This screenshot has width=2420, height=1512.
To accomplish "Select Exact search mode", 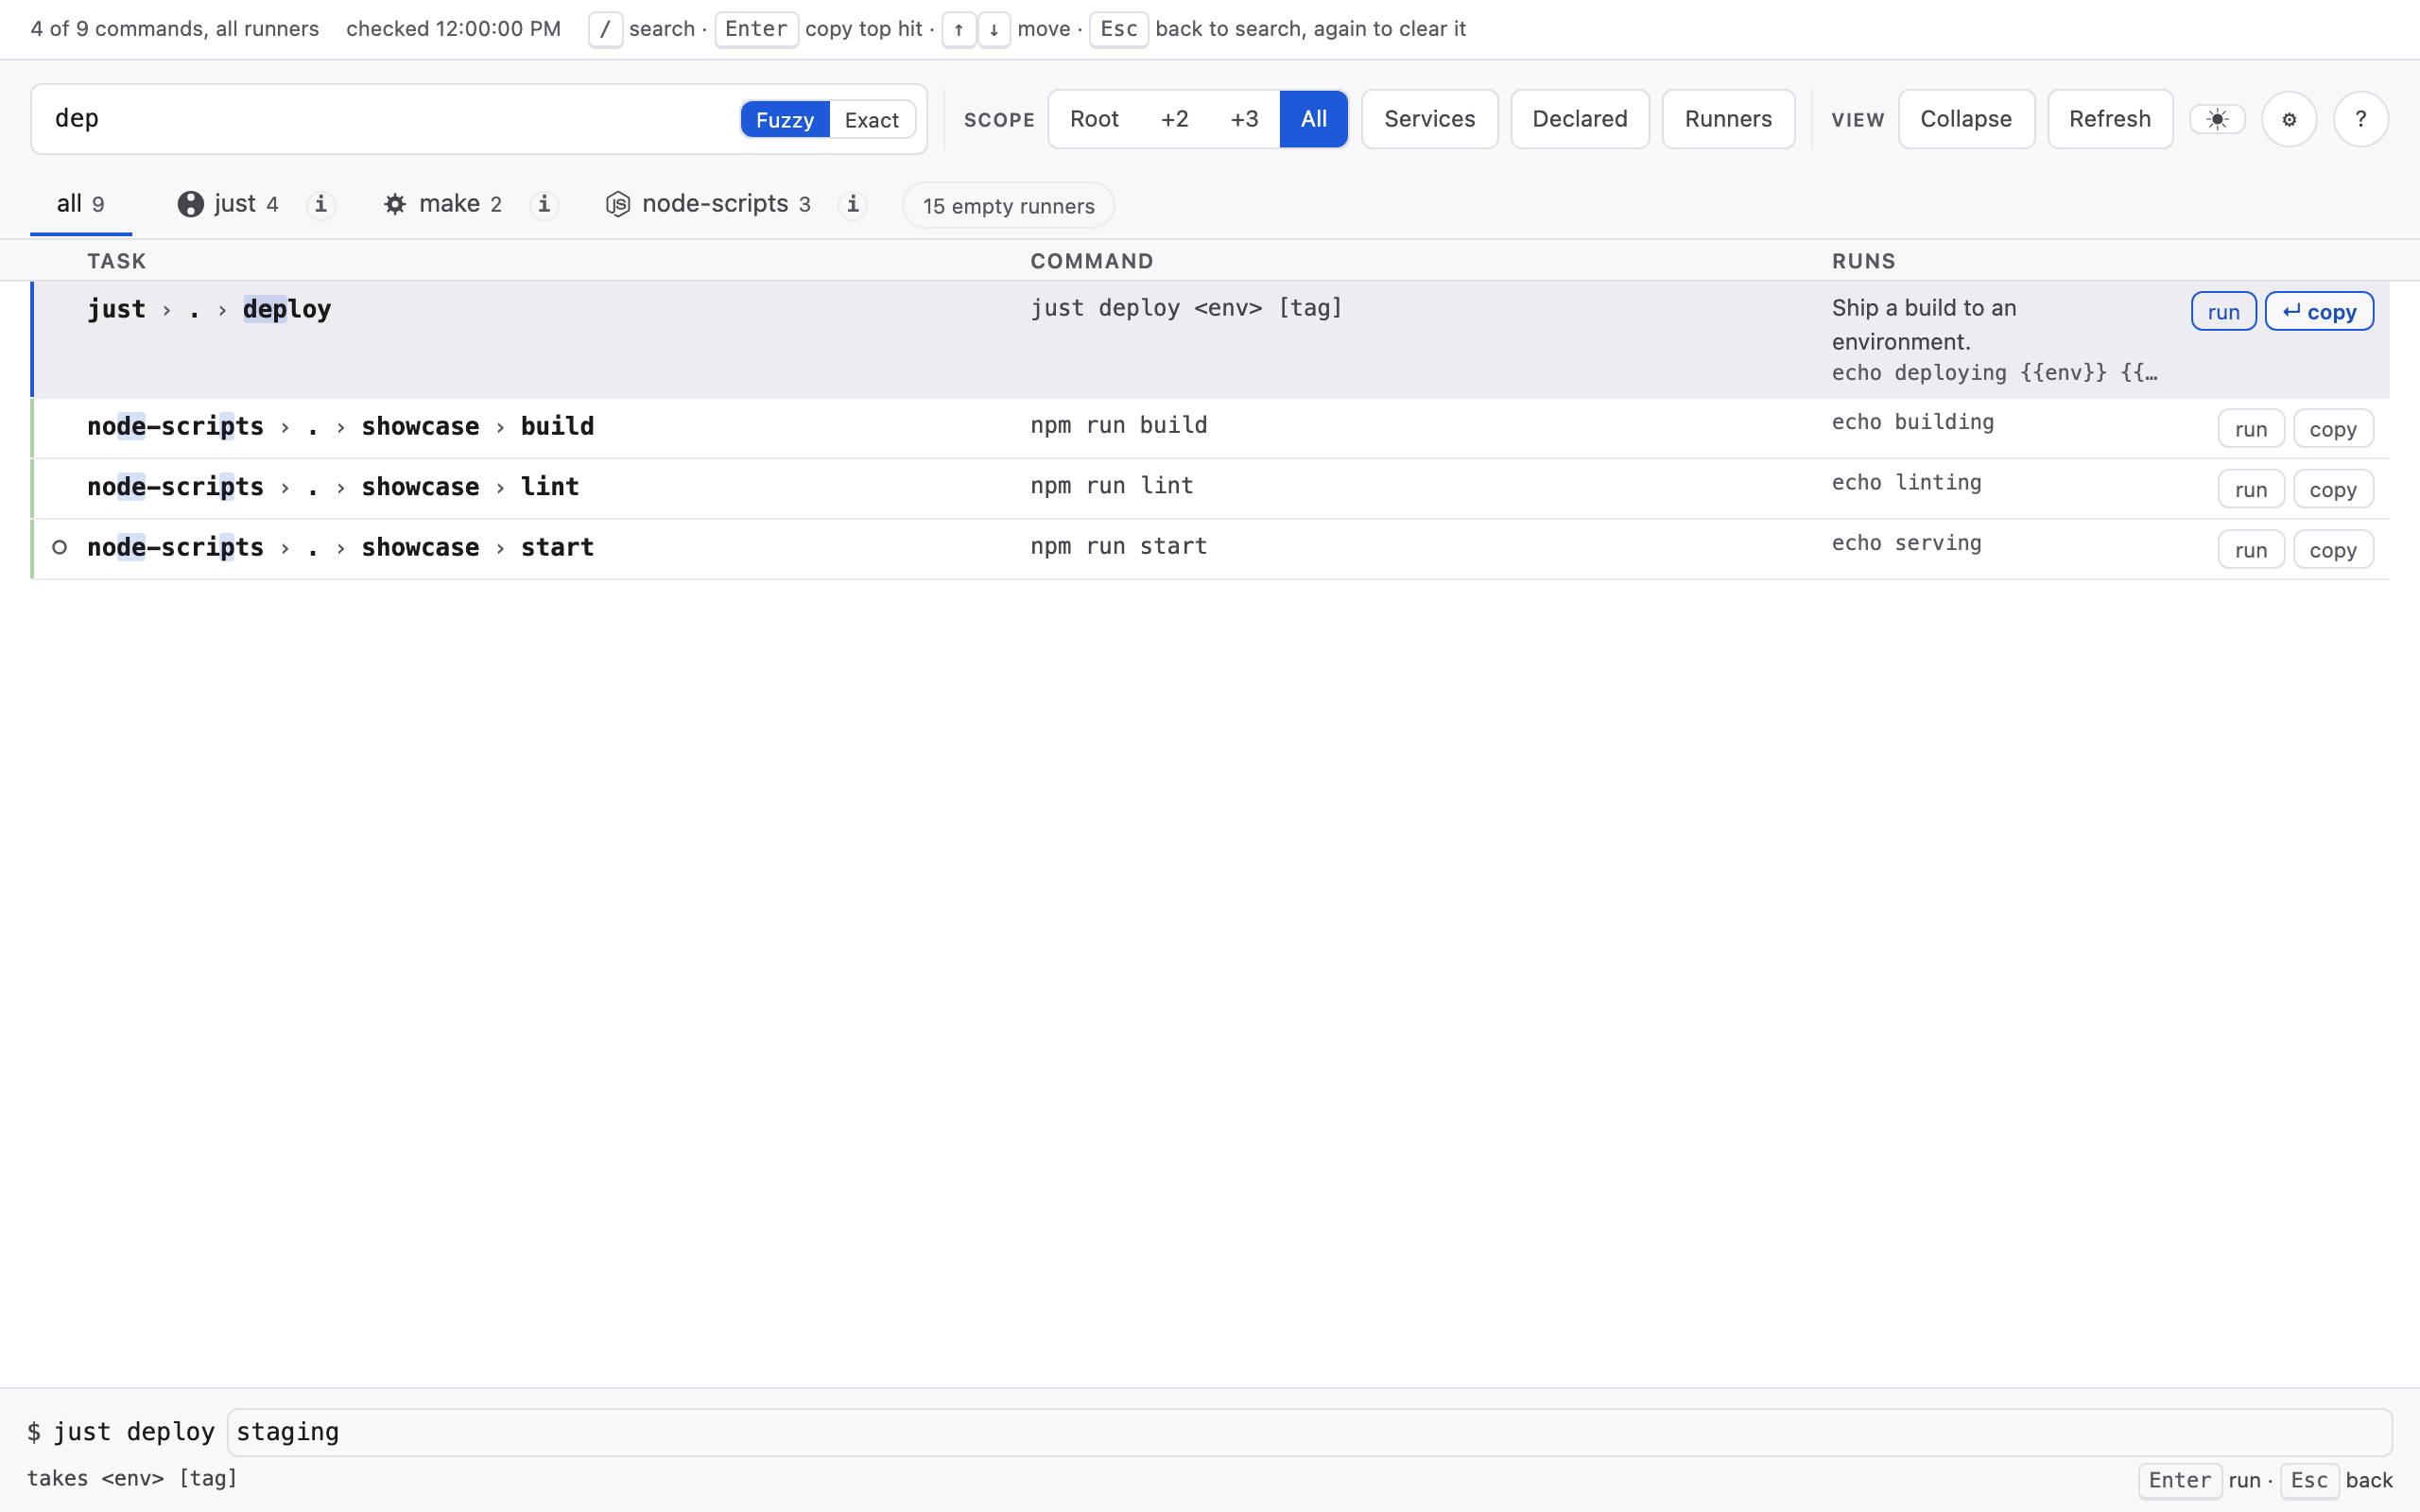I will [871, 120].
